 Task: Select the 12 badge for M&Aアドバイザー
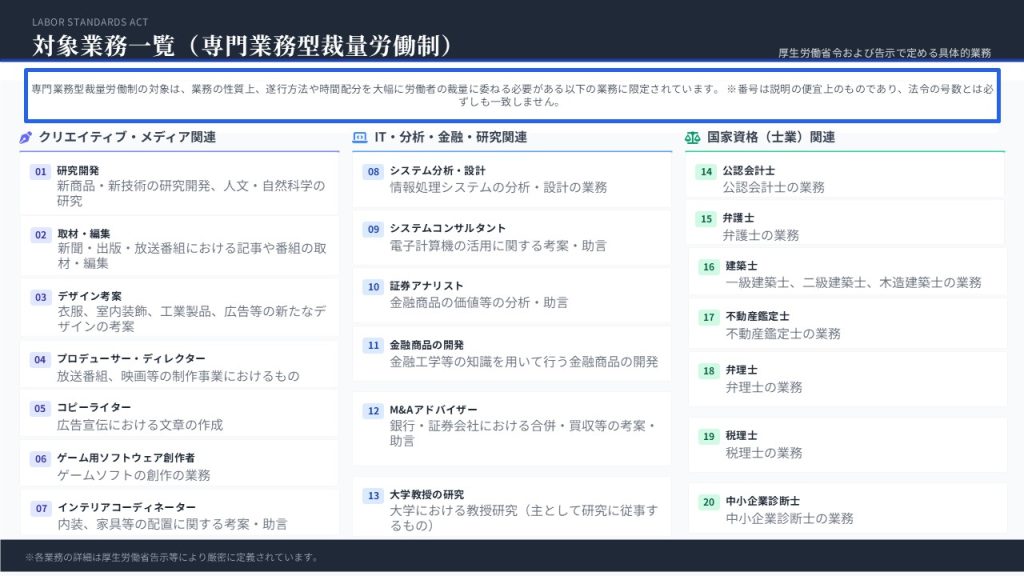(373, 411)
